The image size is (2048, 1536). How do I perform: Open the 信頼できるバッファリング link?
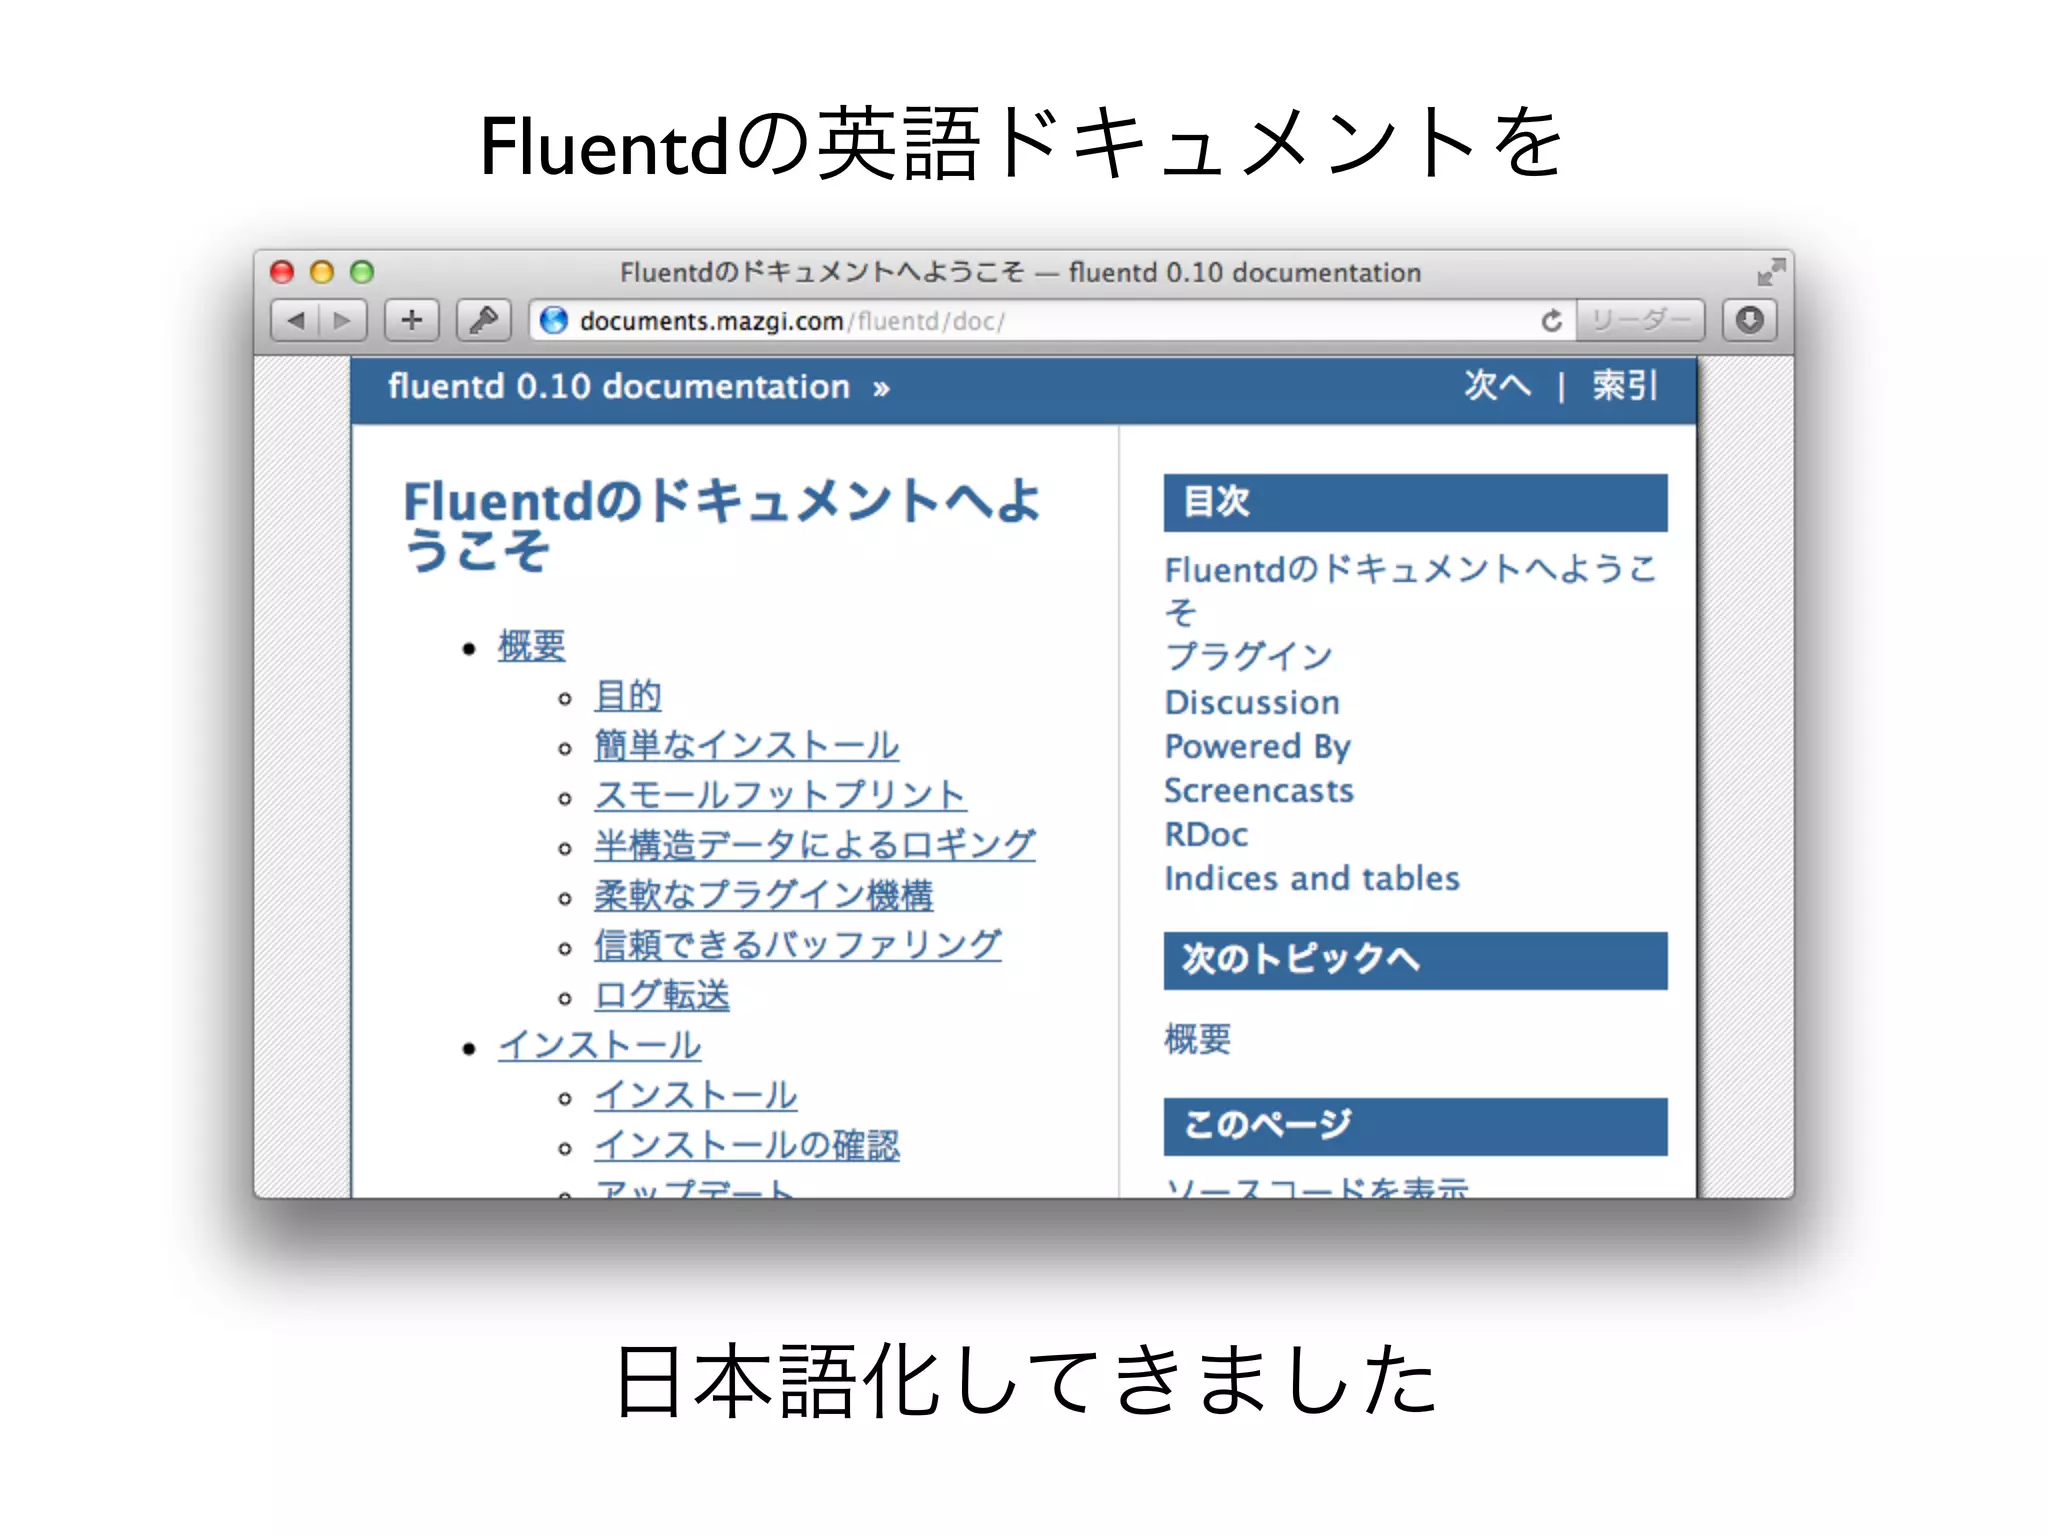[798, 946]
